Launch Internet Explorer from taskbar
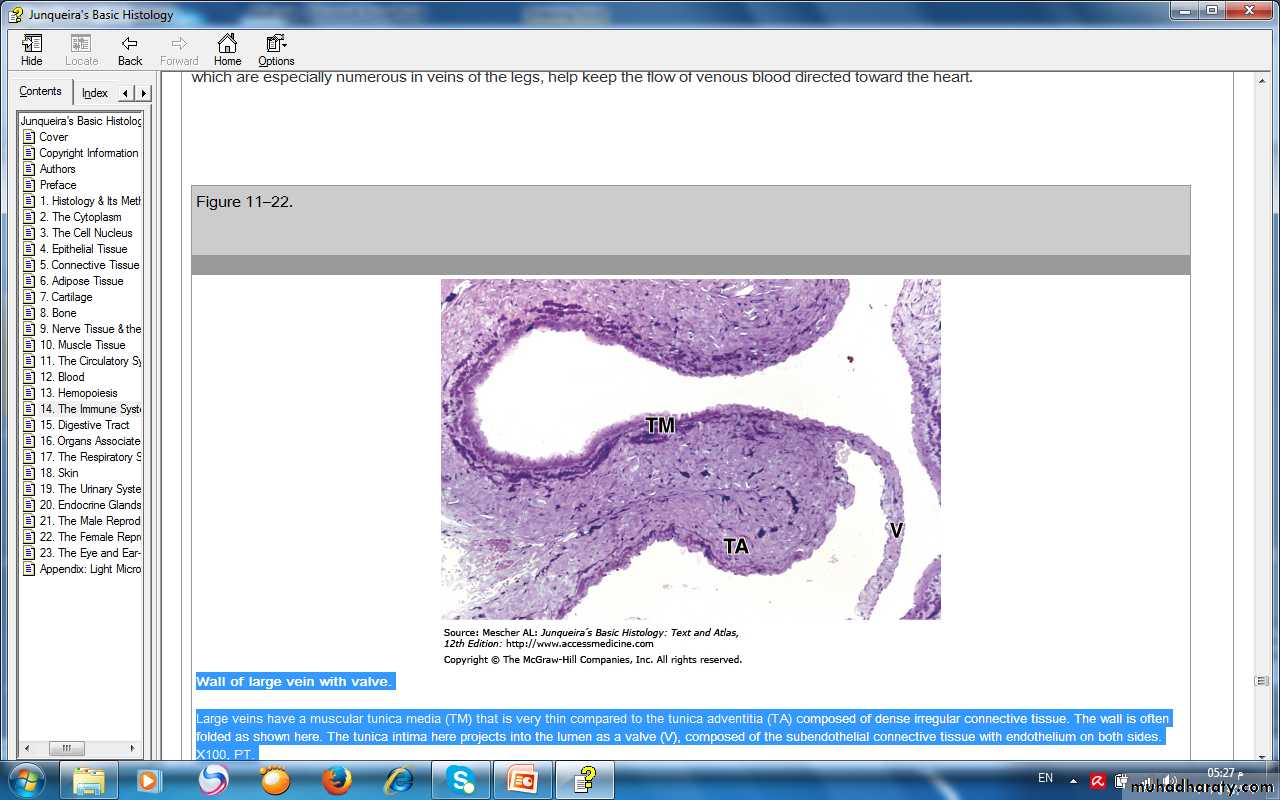 tap(399, 779)
